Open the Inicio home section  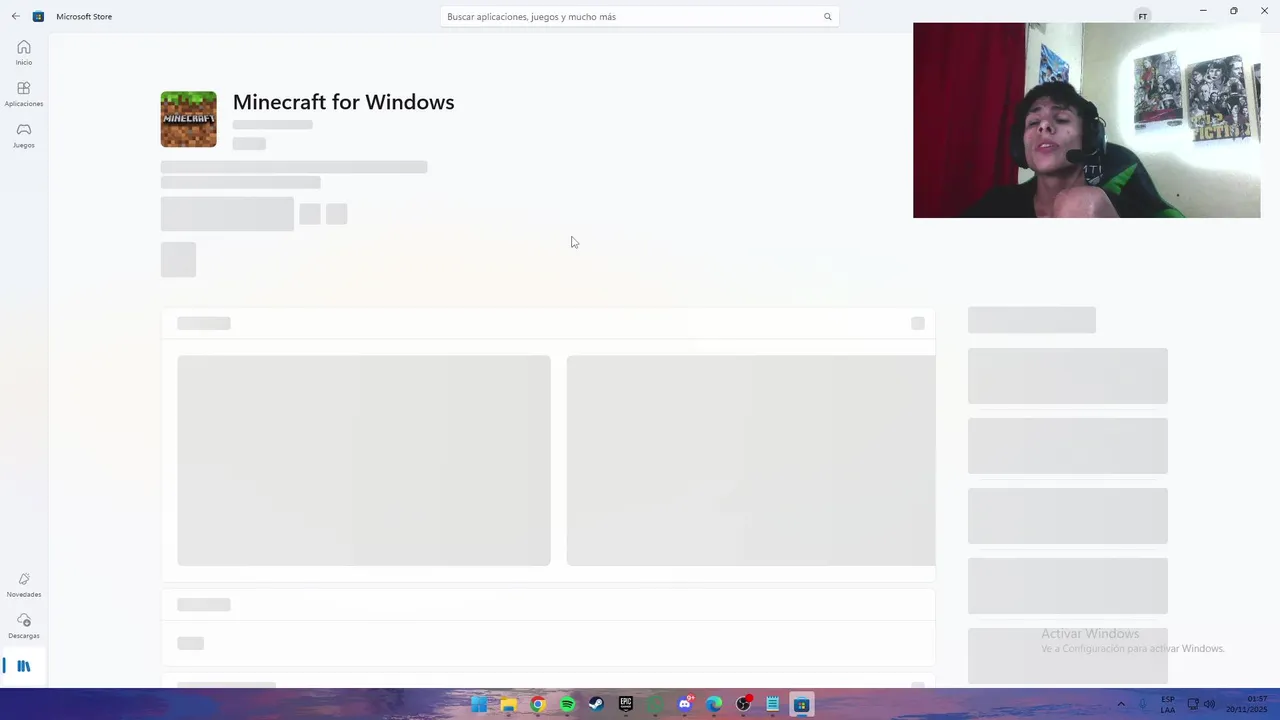click(x=24, y=53)
